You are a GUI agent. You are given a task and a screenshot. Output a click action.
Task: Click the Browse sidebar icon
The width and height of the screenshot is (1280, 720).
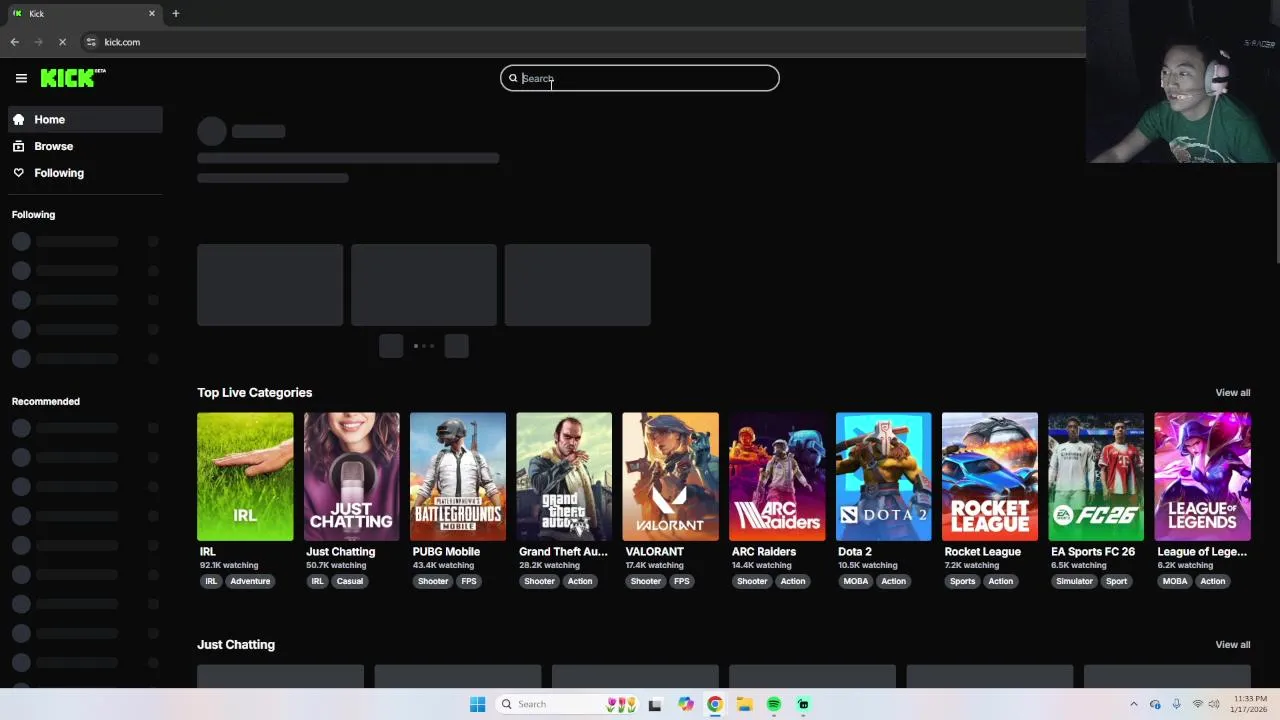click(x=18, y=146)
